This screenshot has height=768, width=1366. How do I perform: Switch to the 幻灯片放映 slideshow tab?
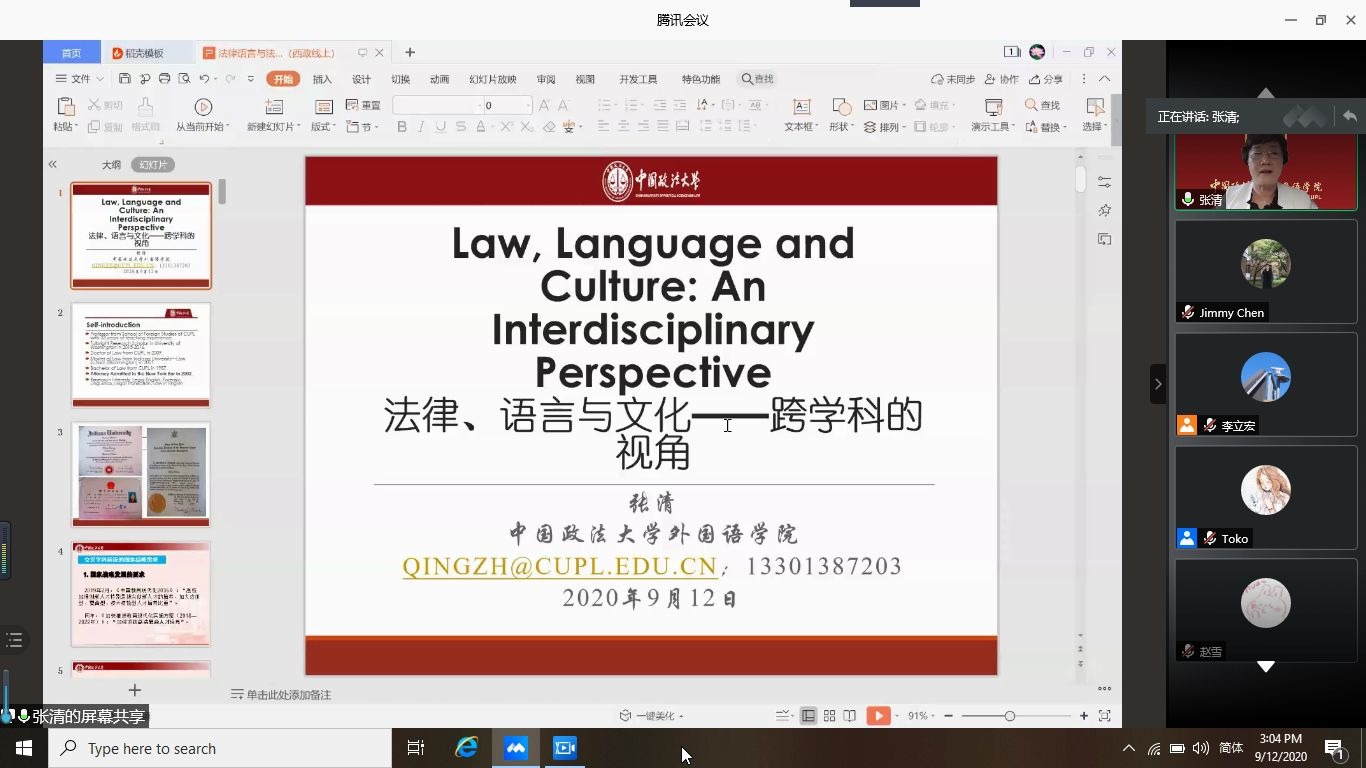(493, 79)
